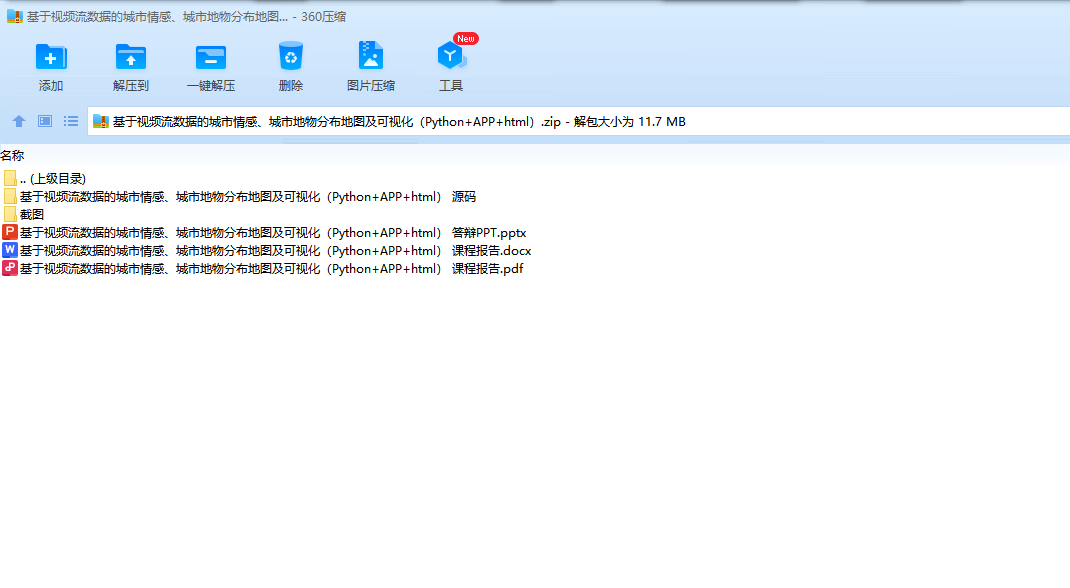This screenshot has height=588, width=1070.
Task: Click the 解压到 label in the toolbar
Action: coord(130,86)
